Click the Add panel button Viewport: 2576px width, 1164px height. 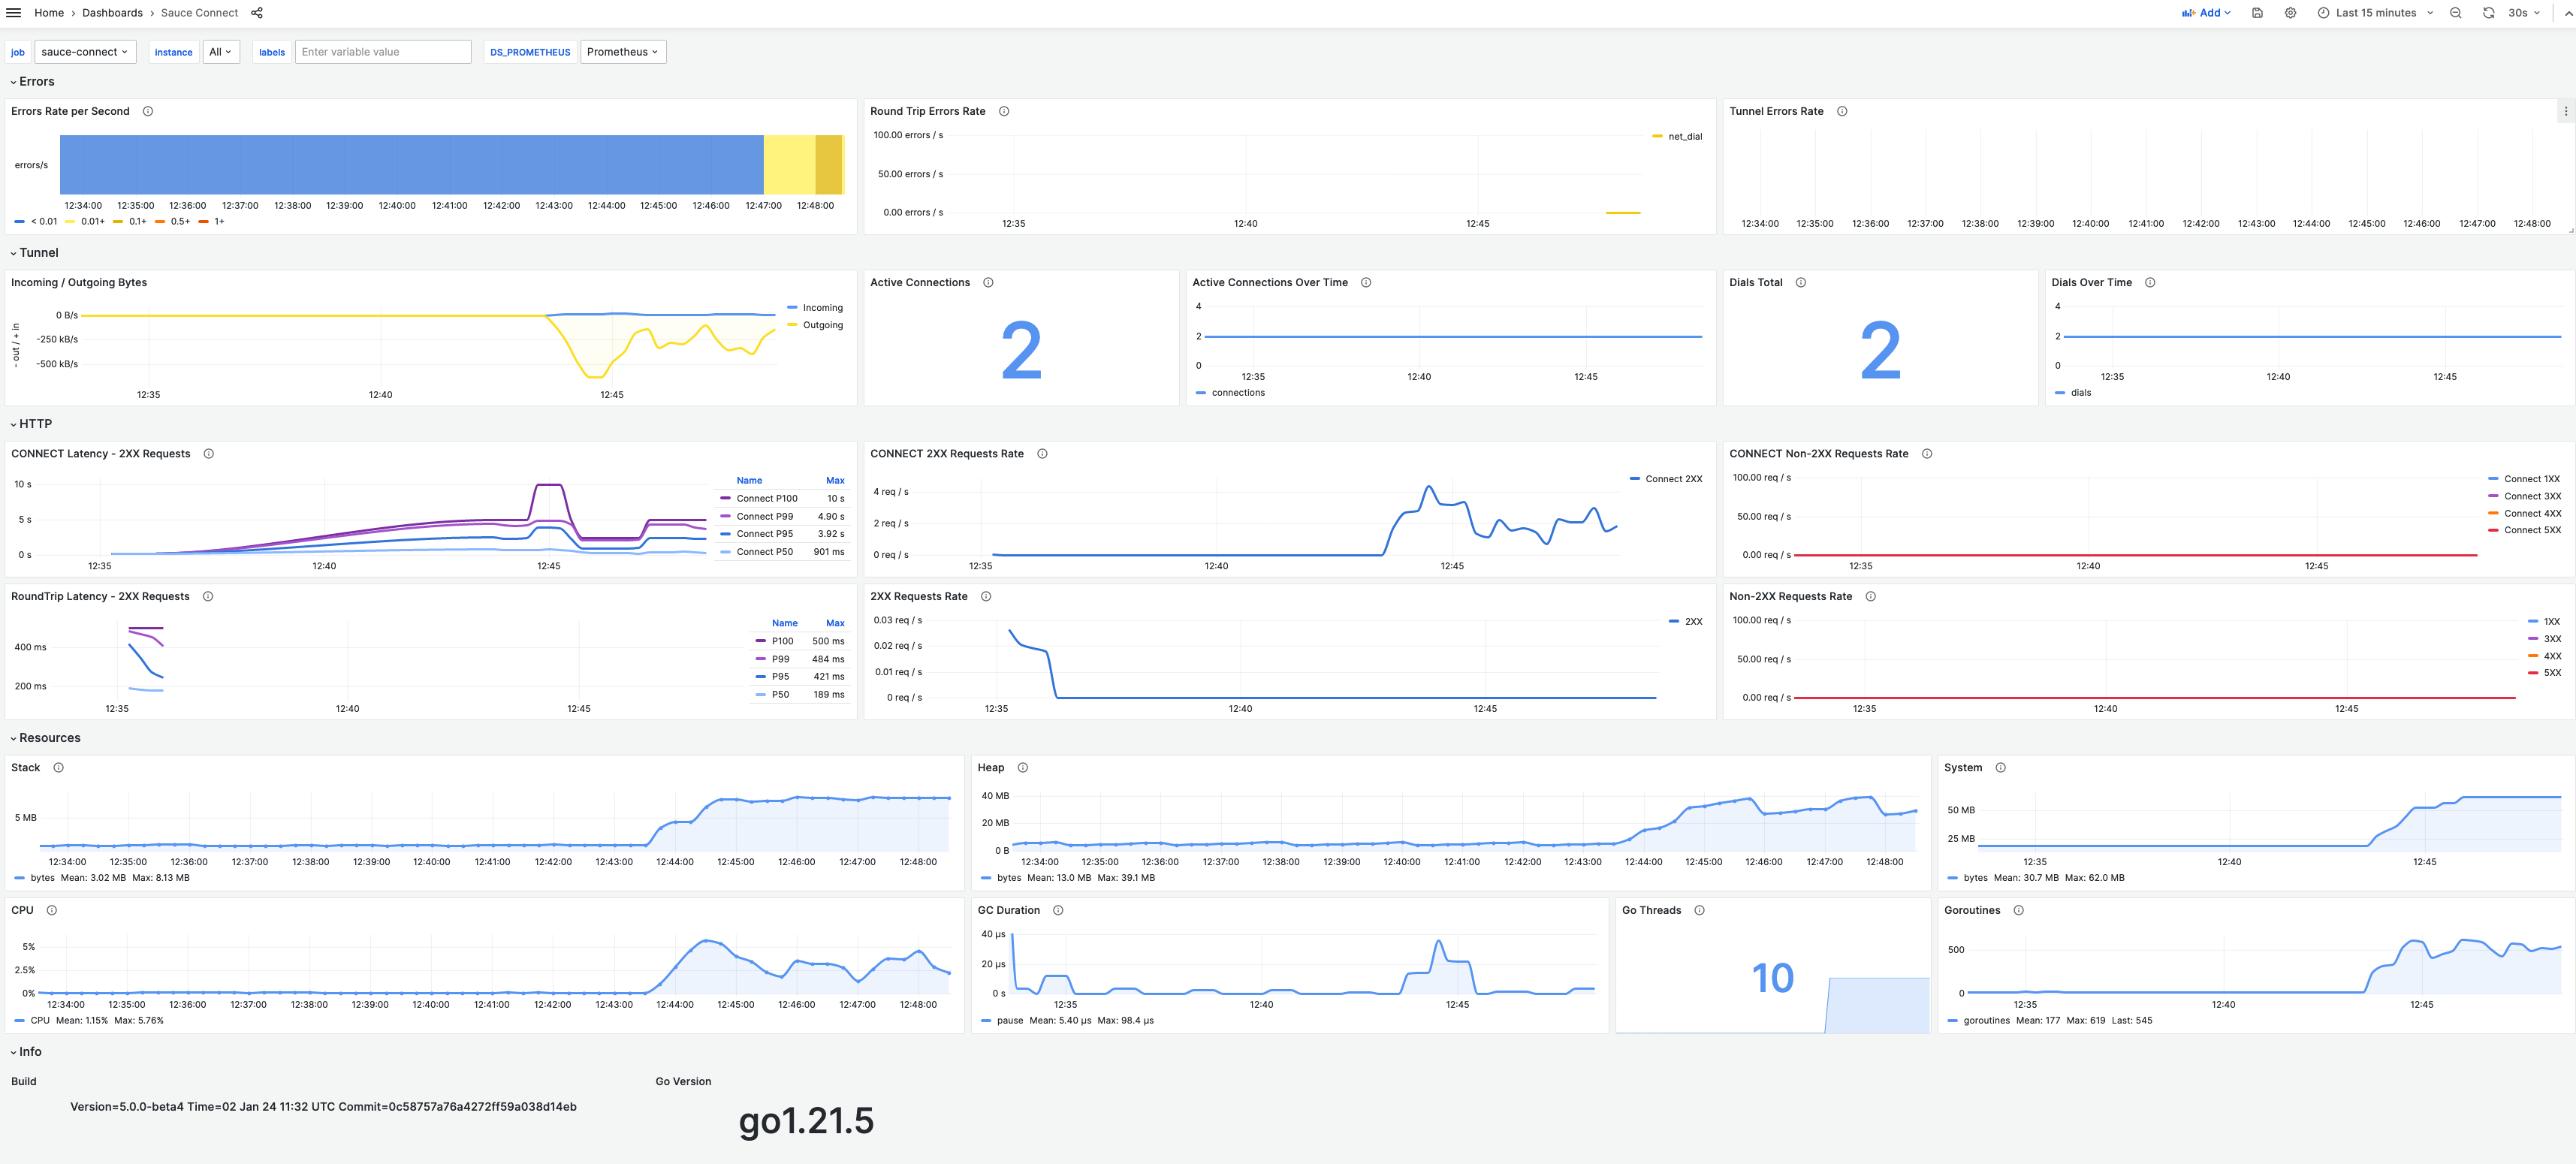tap(2207, 12)
